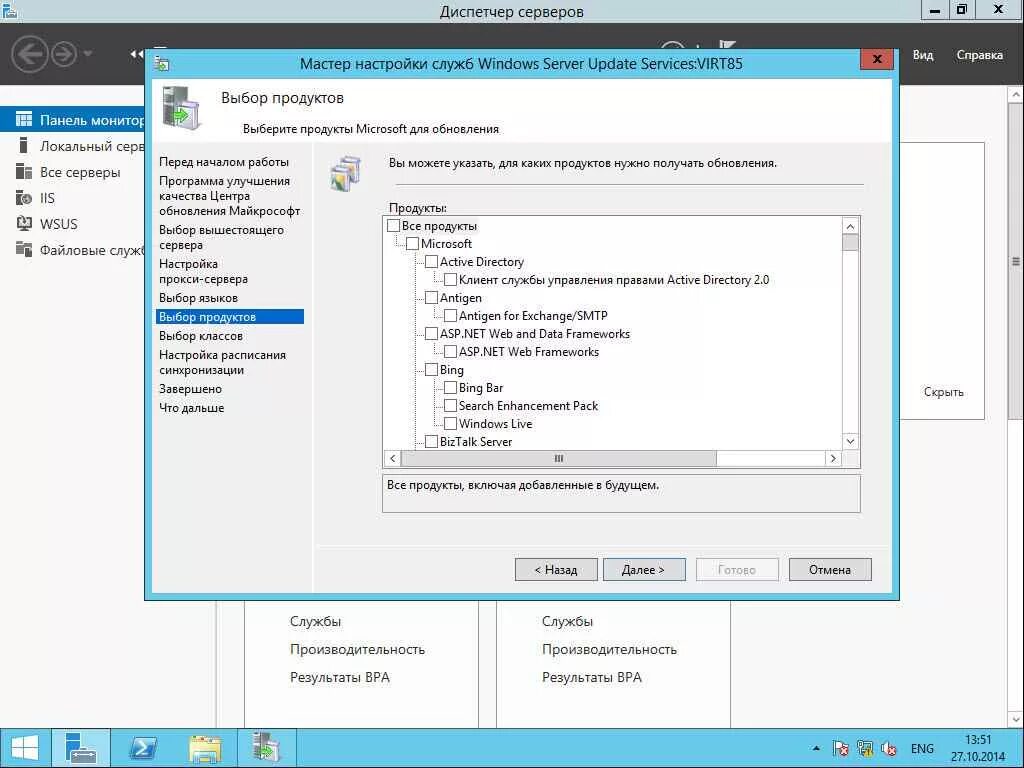This screenshot has width=1024, height=768.
Task: Click the WSUS icon in sidebar
Action: (x=24, y=223)
